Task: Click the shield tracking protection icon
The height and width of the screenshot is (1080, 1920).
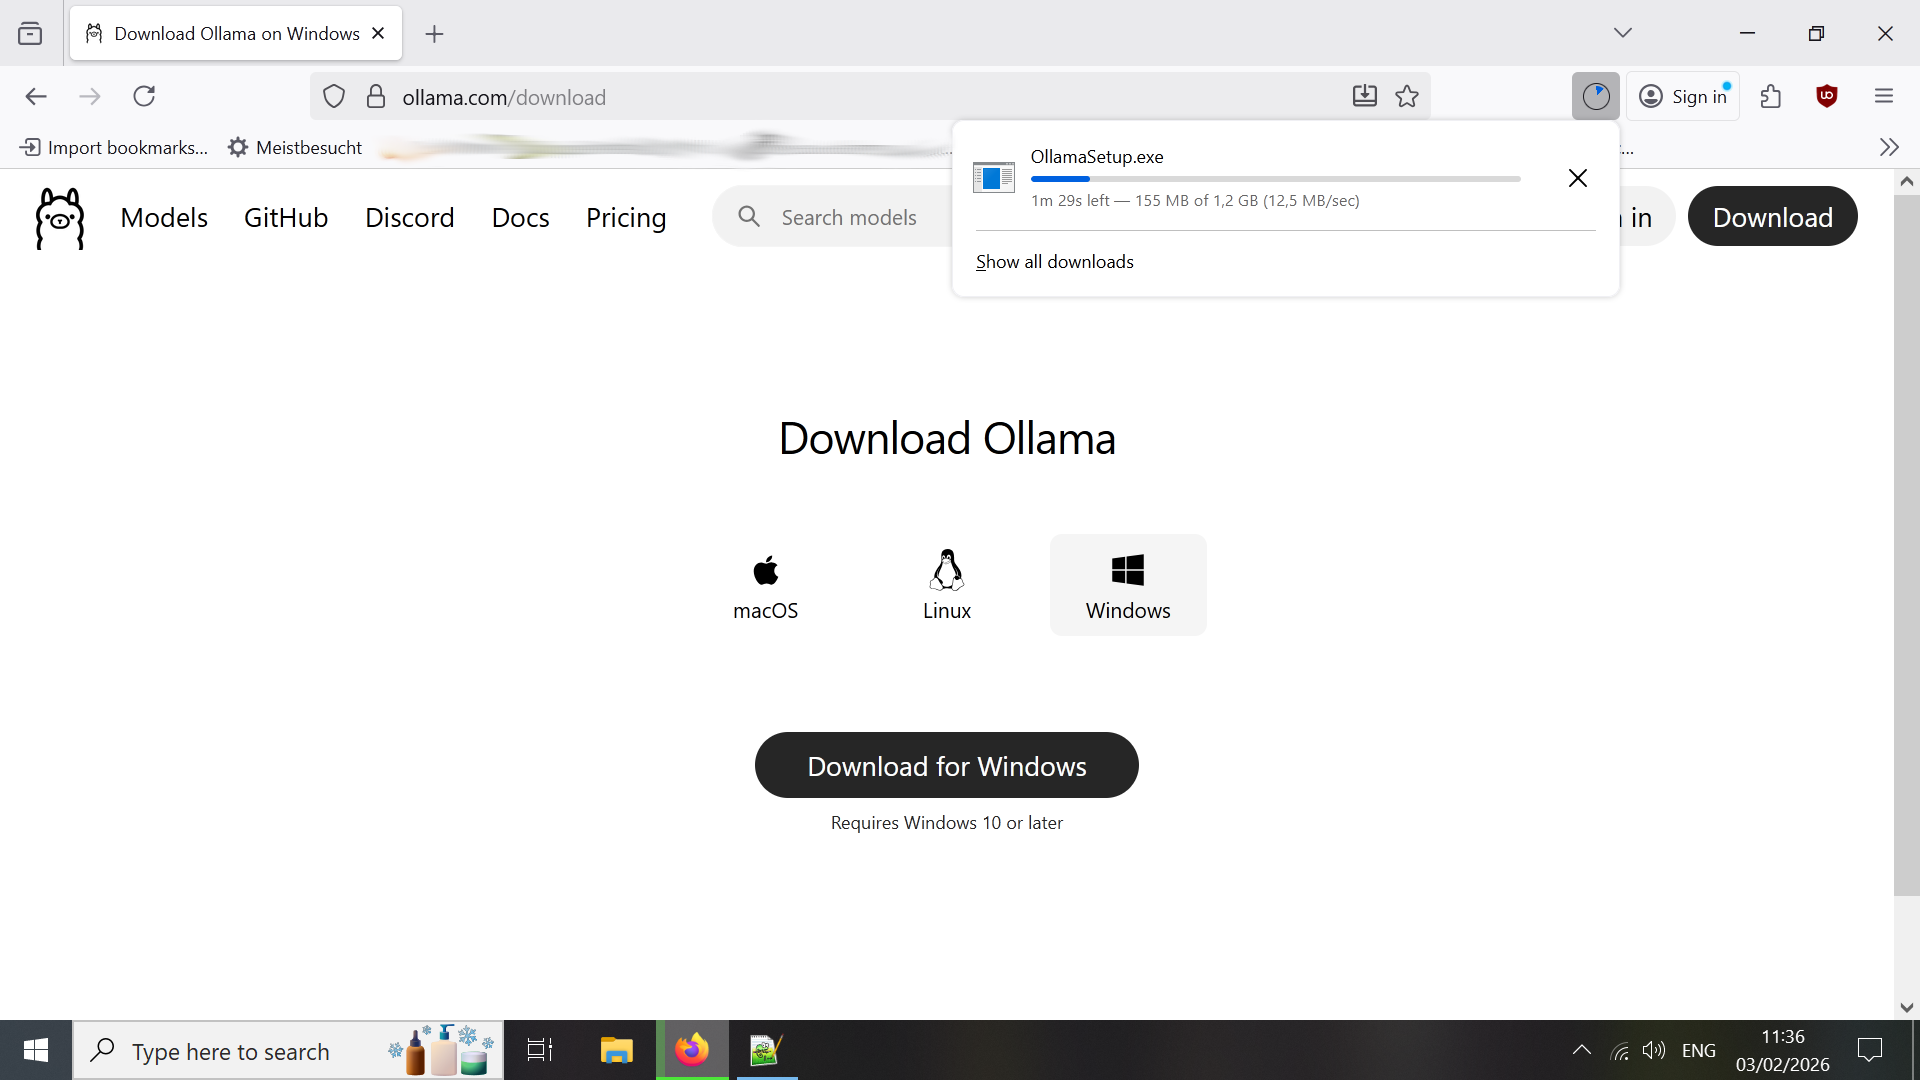Action: click(x=333, y=96)
